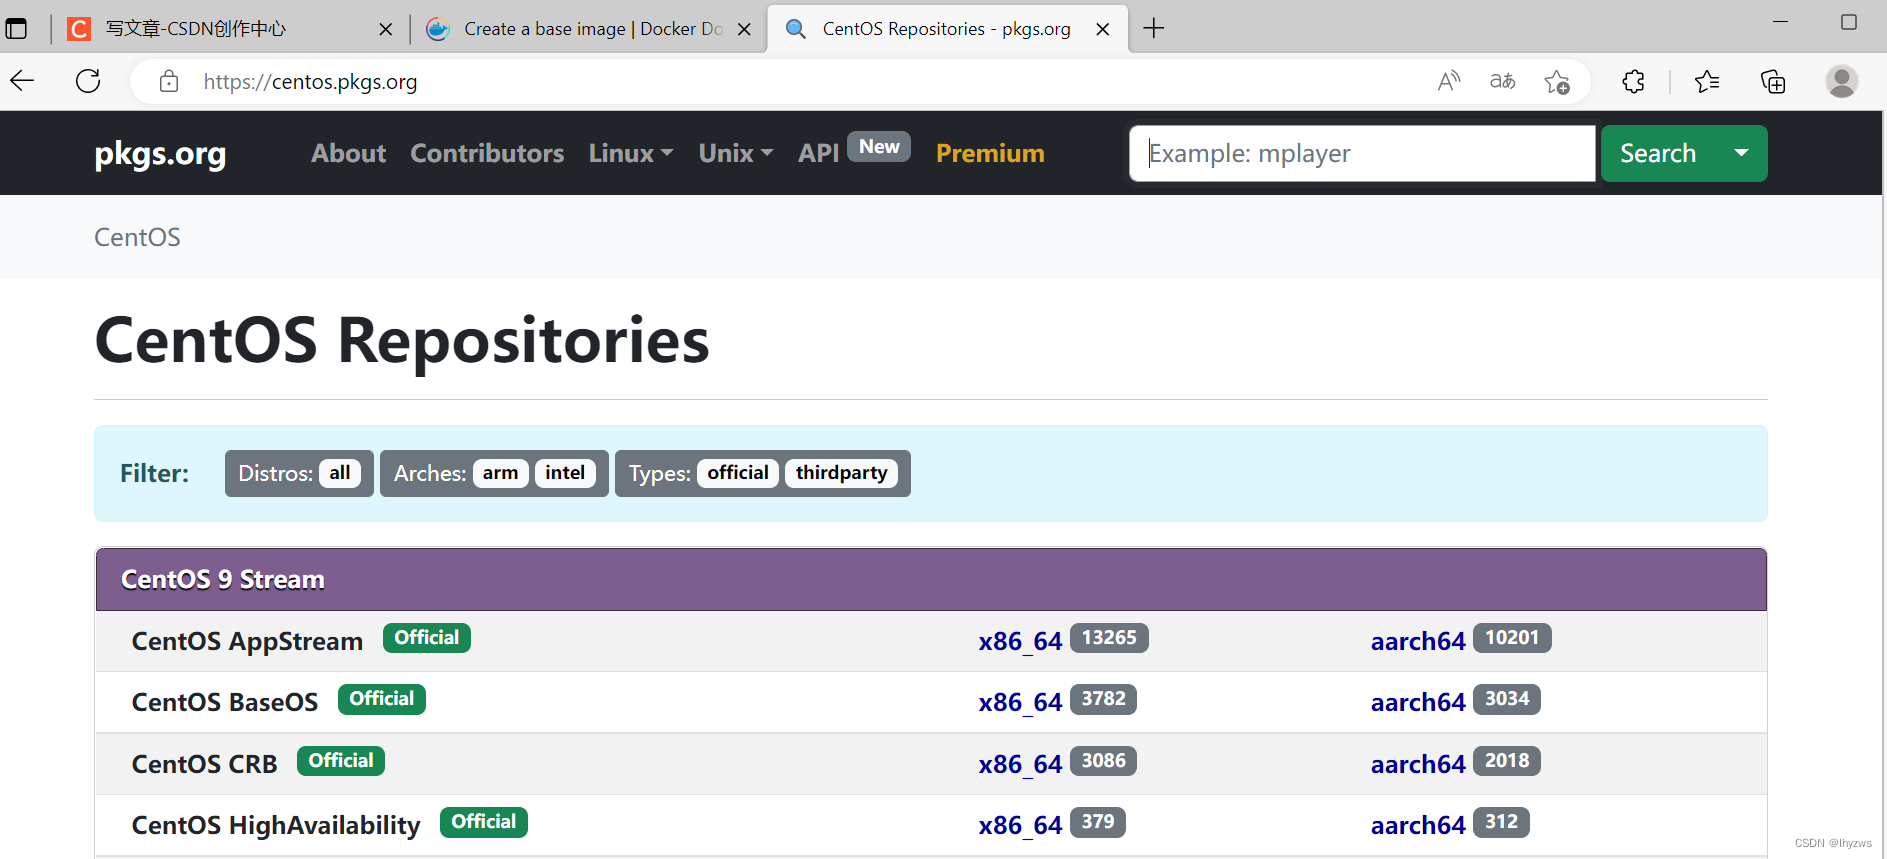This screenshot has width=1887, height=859.
Task: Select the CentOS Repositories tab
Action: tap(947, 29)
